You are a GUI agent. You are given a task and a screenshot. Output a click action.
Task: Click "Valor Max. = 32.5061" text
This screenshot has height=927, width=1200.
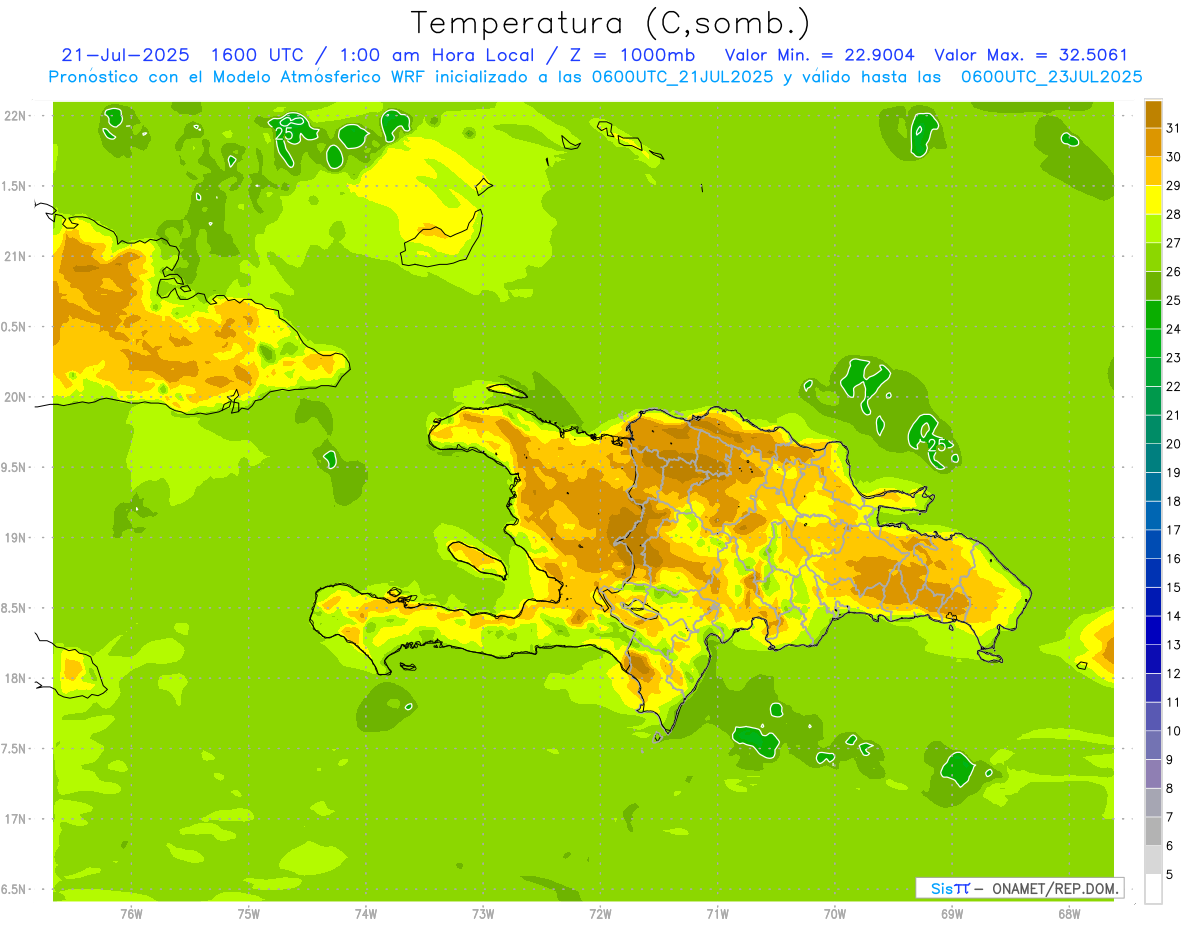[1031, 55]
